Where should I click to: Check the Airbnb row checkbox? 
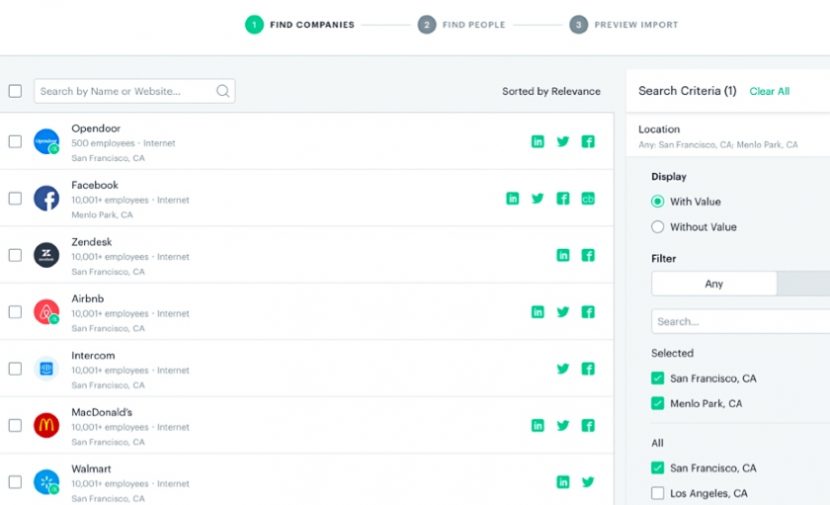(15, 312)
